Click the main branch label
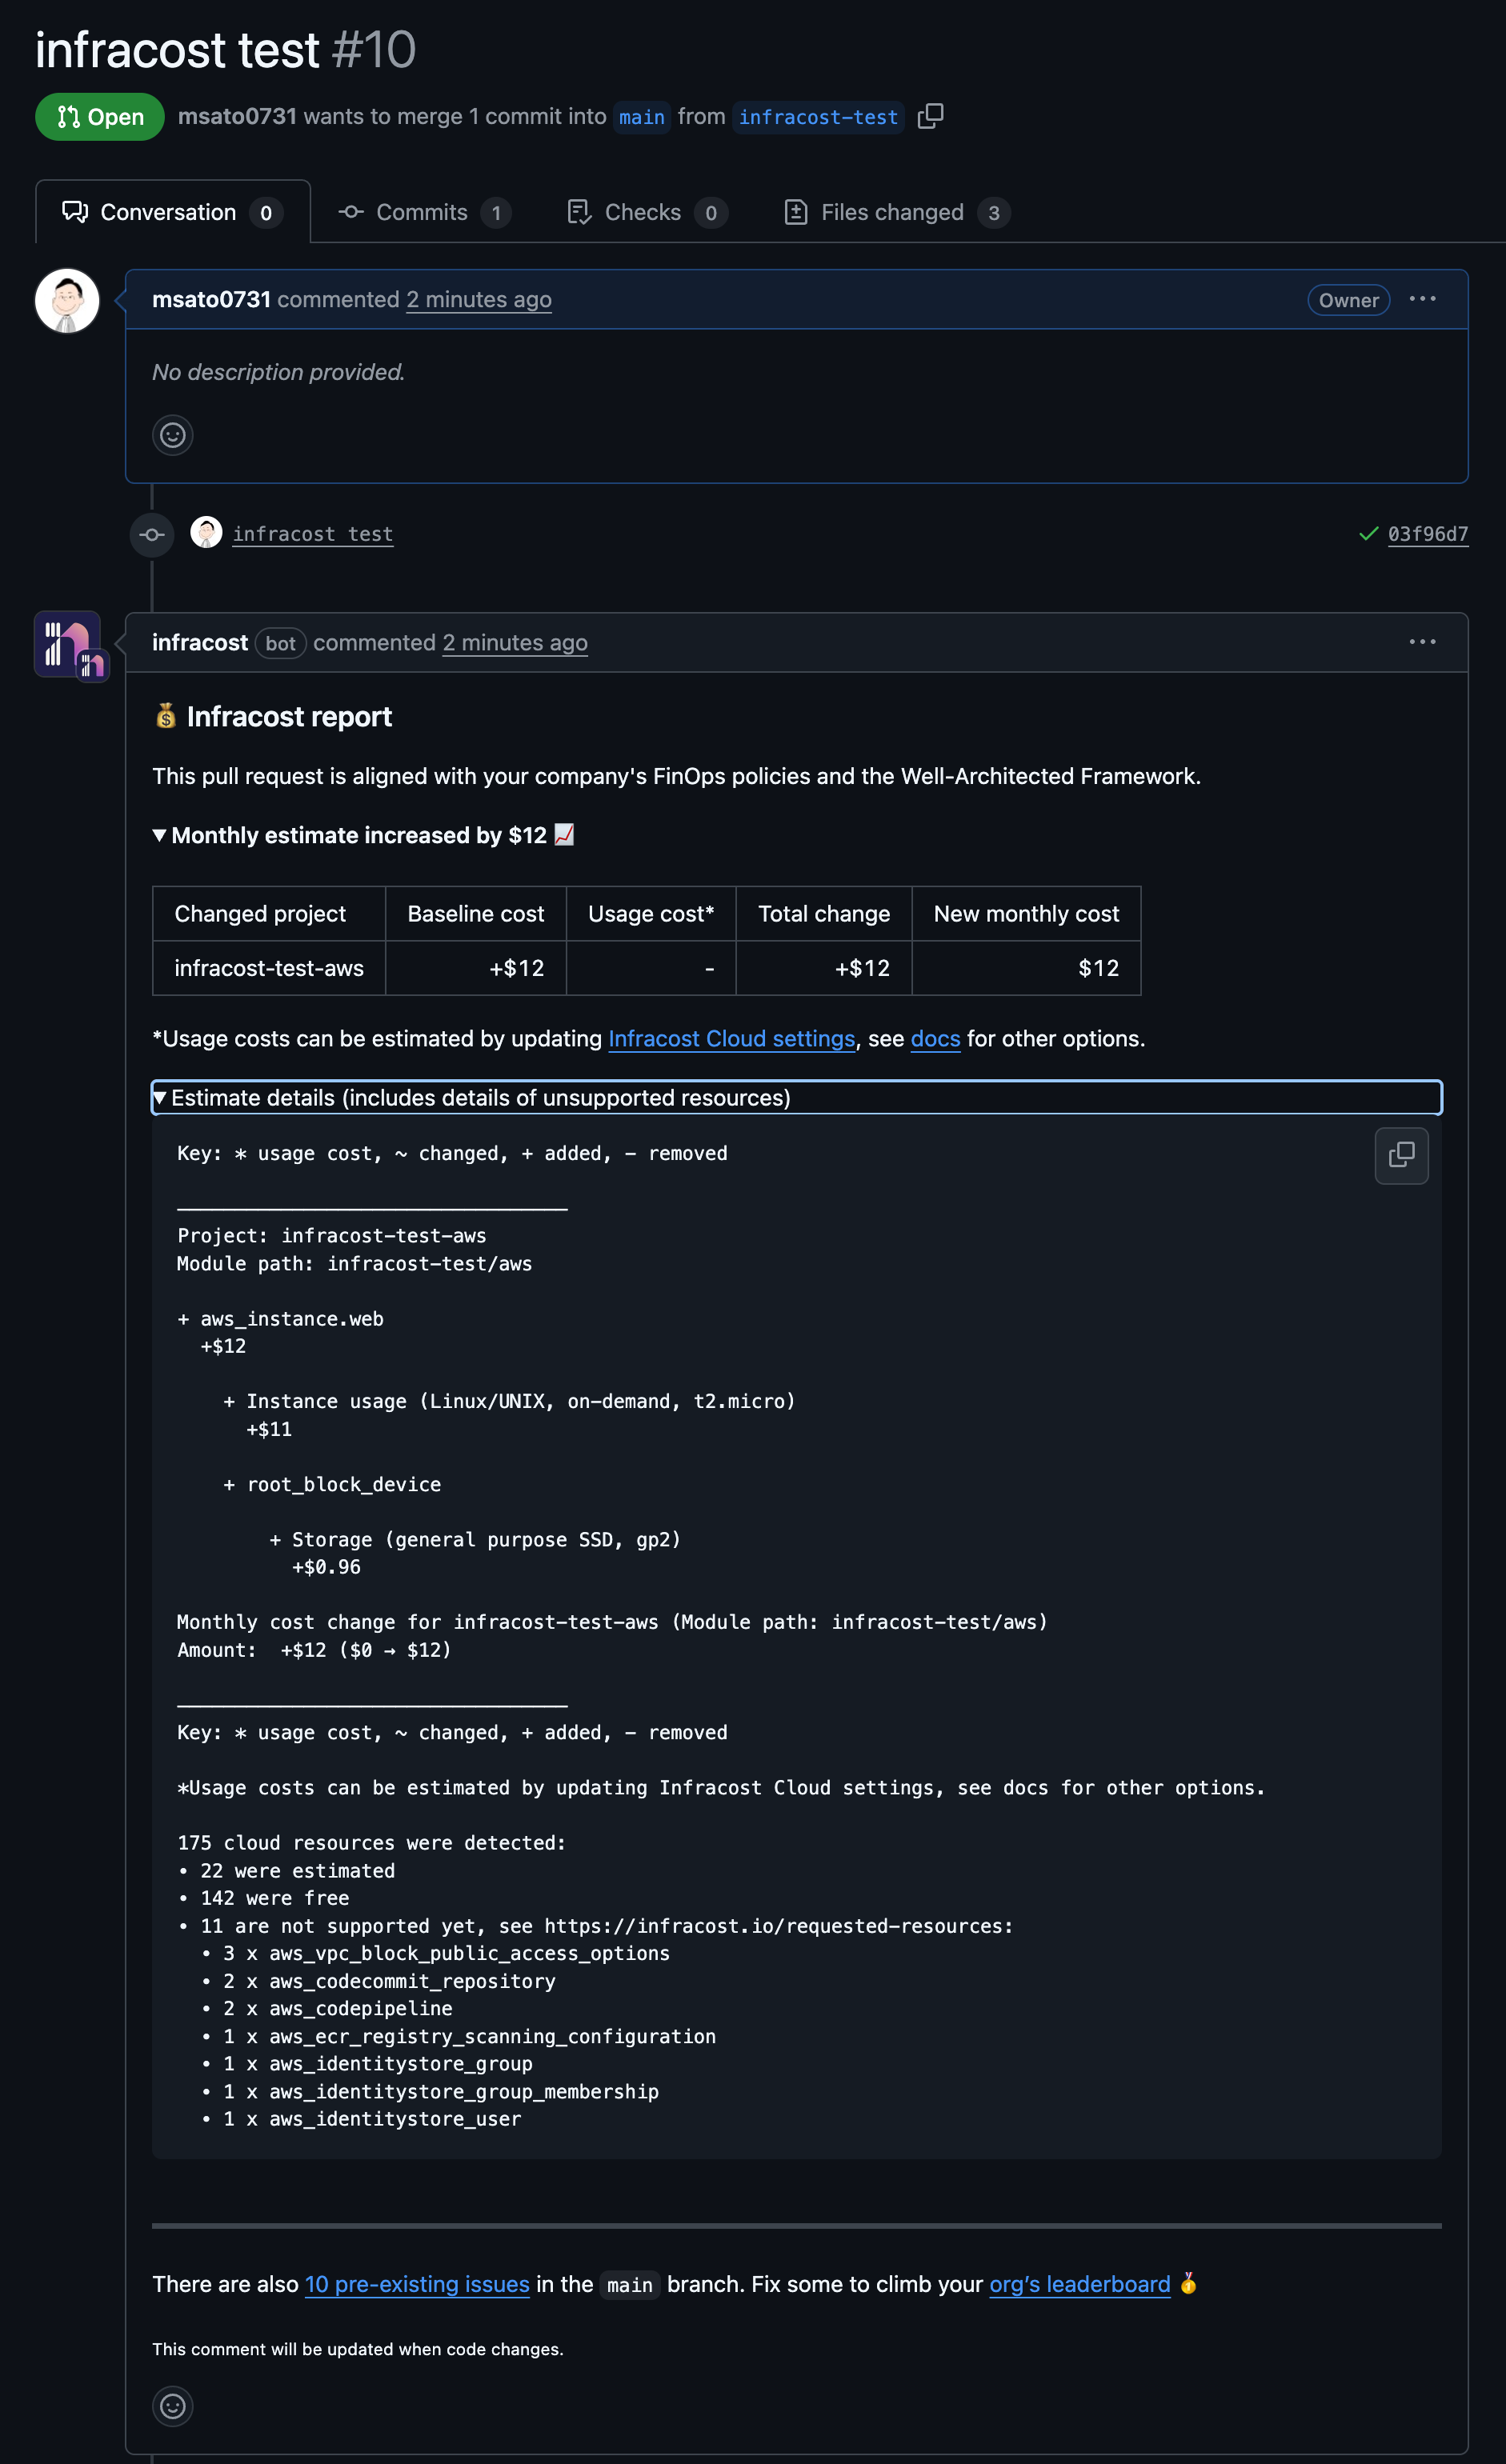1506x2464 pixels. click(x=641, y=117)
